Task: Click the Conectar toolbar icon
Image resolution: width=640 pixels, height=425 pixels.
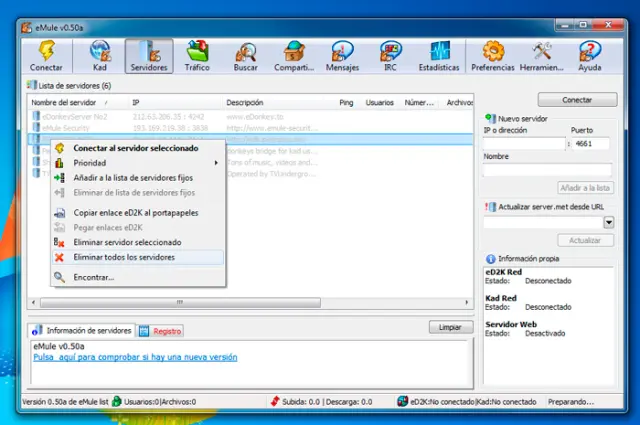Action: [x=46, y=57]
